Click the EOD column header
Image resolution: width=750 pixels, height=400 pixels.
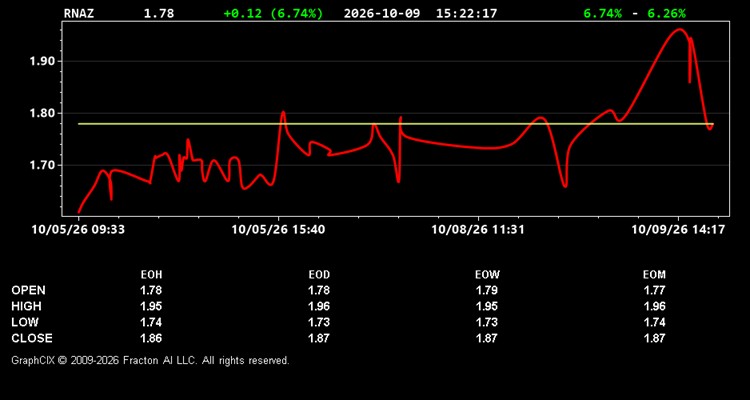coord(319,275)
